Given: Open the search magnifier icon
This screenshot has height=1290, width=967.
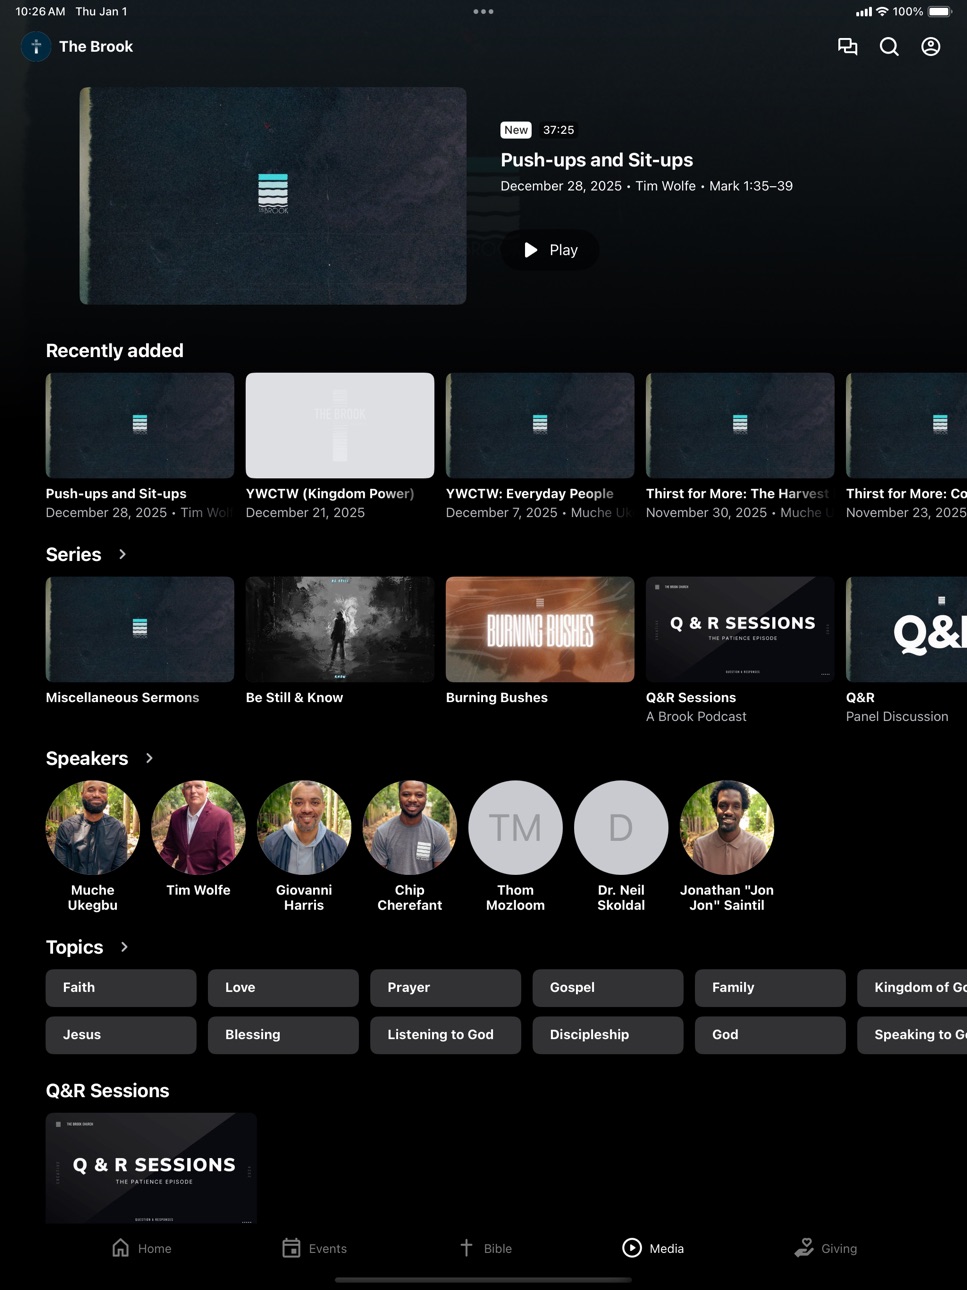Looking at the screenshot, I should 889,46.
